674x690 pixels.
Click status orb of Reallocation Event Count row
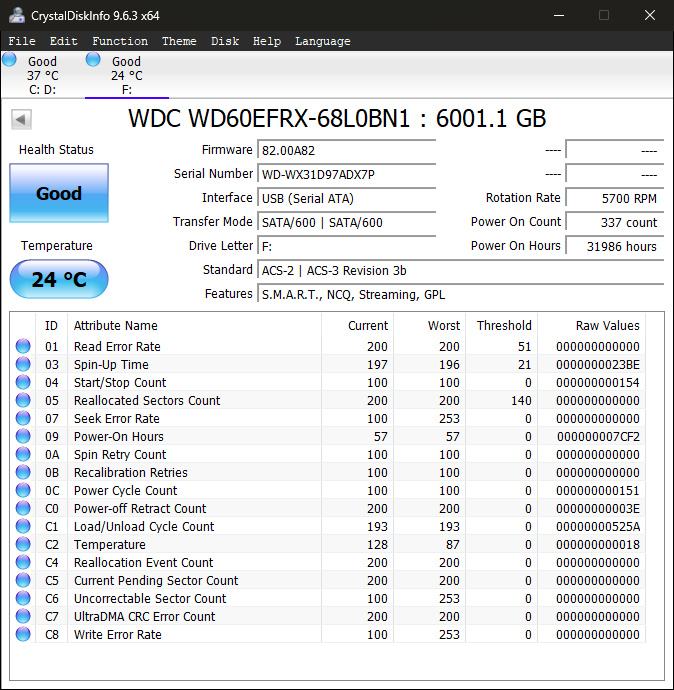click(23, 562)
